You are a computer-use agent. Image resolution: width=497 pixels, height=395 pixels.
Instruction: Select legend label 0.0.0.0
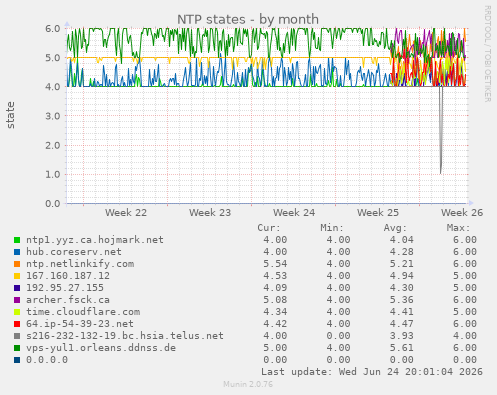pyautogui.click(x=47, y=360)
